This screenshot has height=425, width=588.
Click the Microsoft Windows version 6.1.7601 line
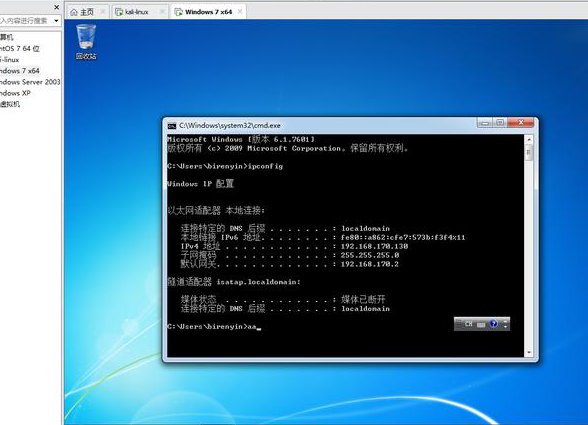point(241,139)
